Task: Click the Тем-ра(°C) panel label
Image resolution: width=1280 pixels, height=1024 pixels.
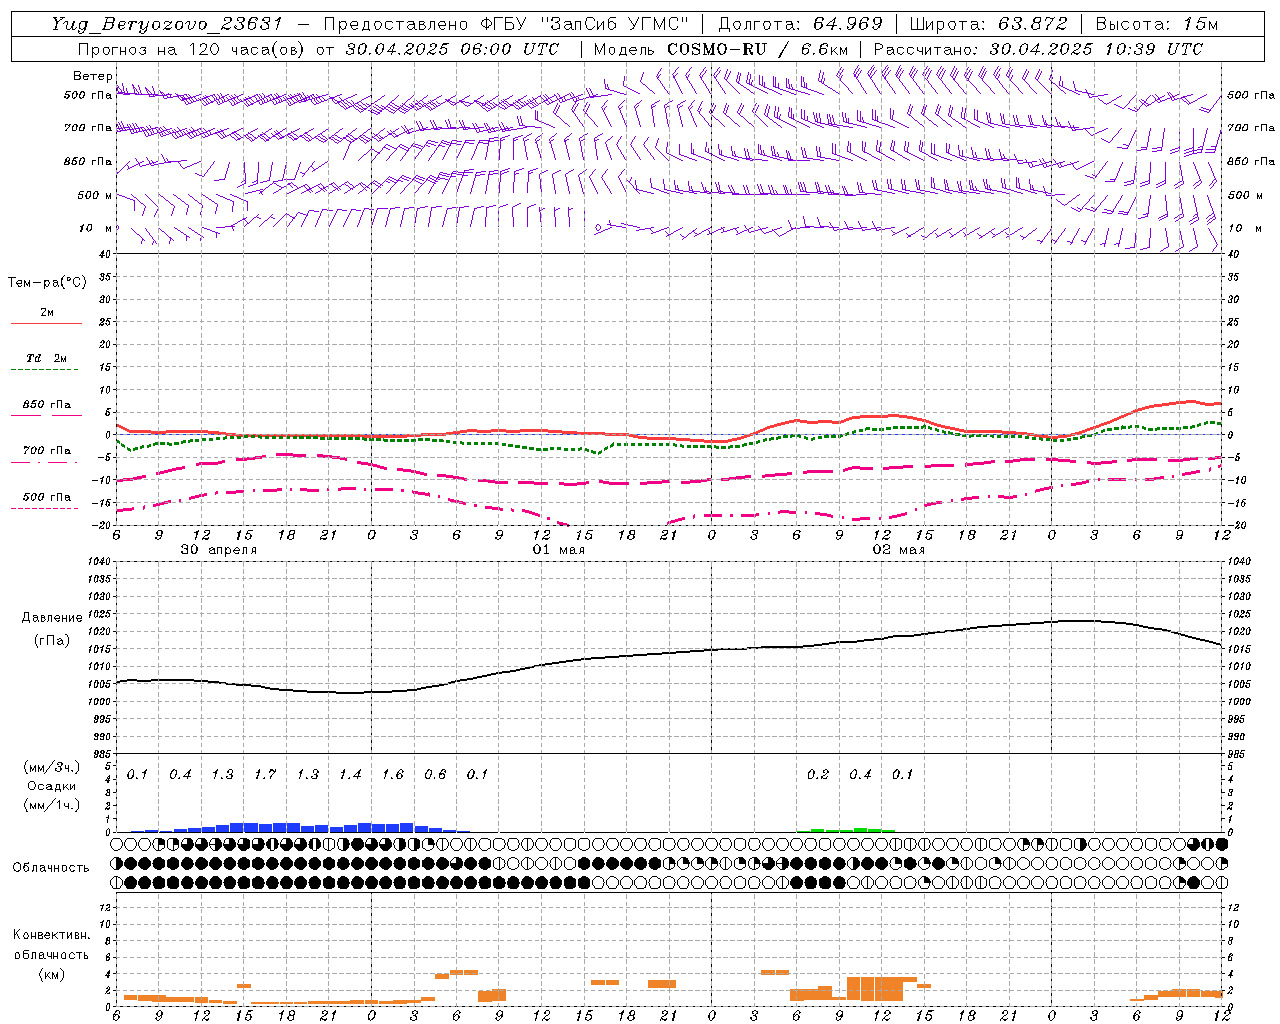Action: pyautogui.click(x=47, y=282)
